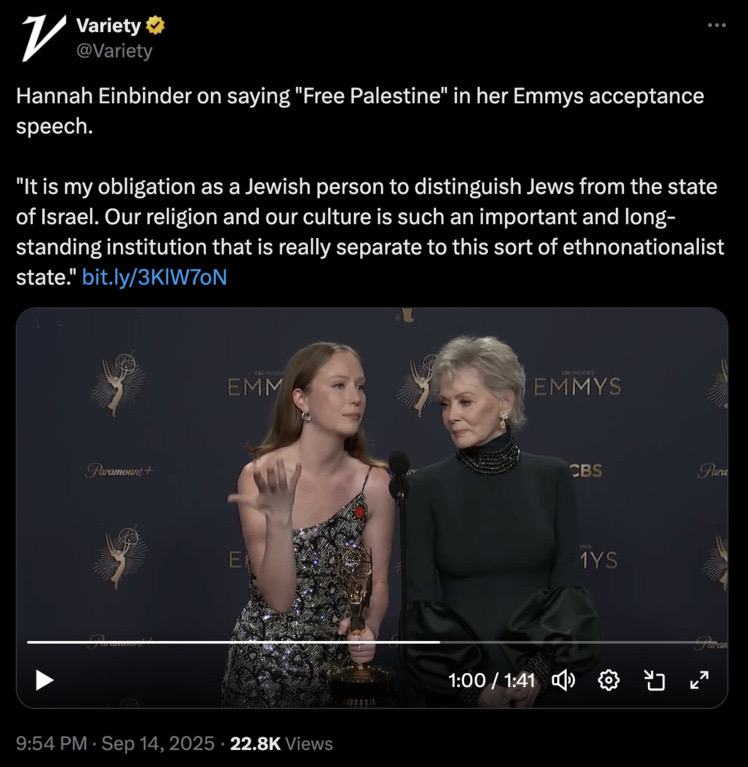
Task: Play the video with the play button
Action: tap(44, 680)
